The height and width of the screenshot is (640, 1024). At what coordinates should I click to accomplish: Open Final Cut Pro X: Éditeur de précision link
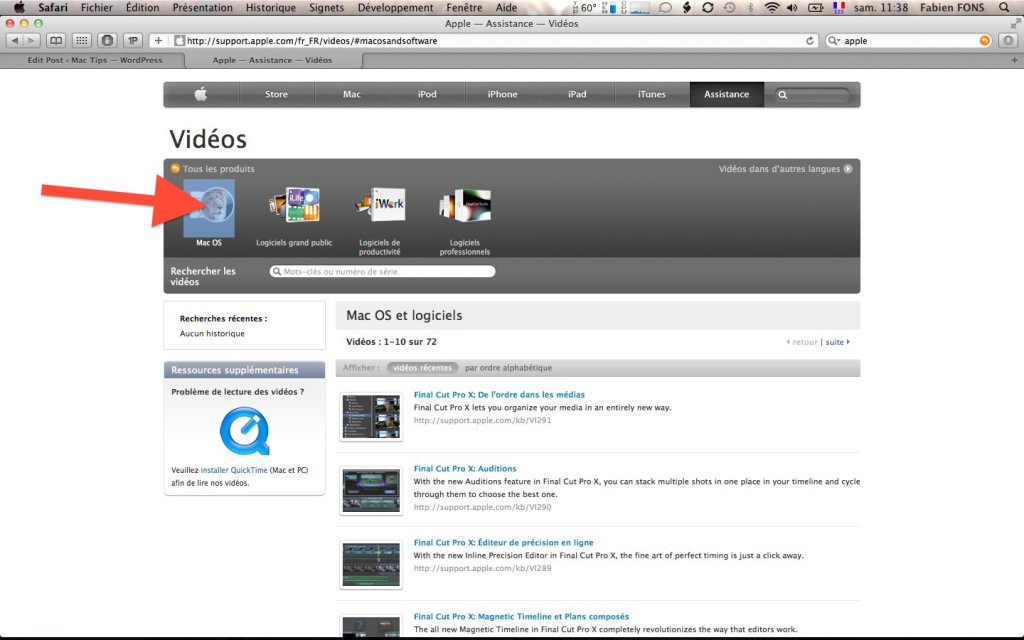504,542
